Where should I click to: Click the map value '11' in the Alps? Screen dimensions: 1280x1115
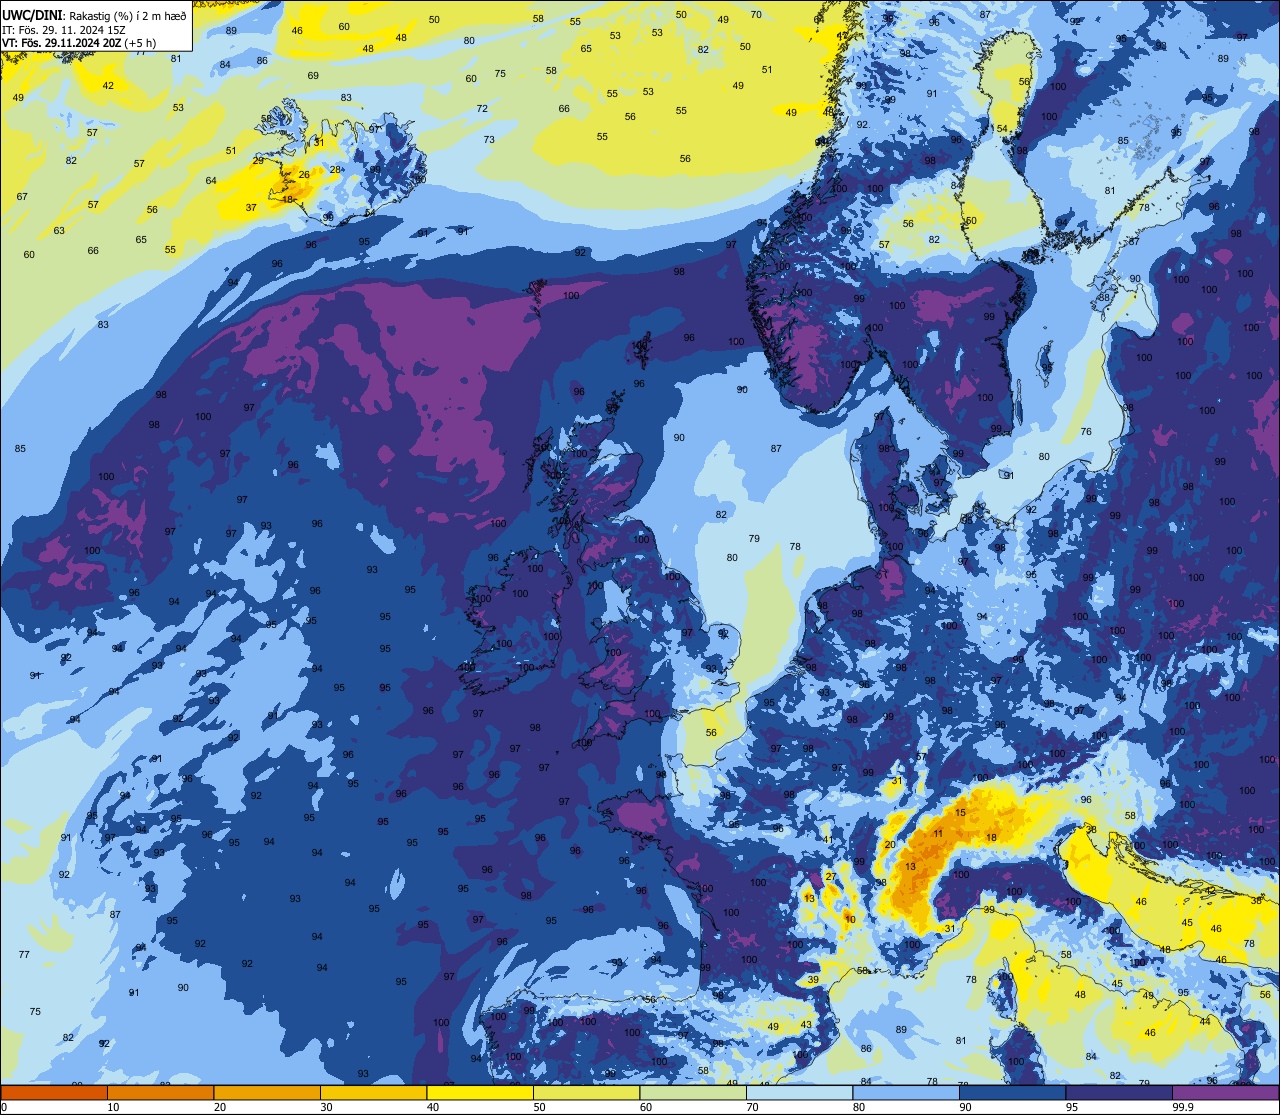pos(938,833)
